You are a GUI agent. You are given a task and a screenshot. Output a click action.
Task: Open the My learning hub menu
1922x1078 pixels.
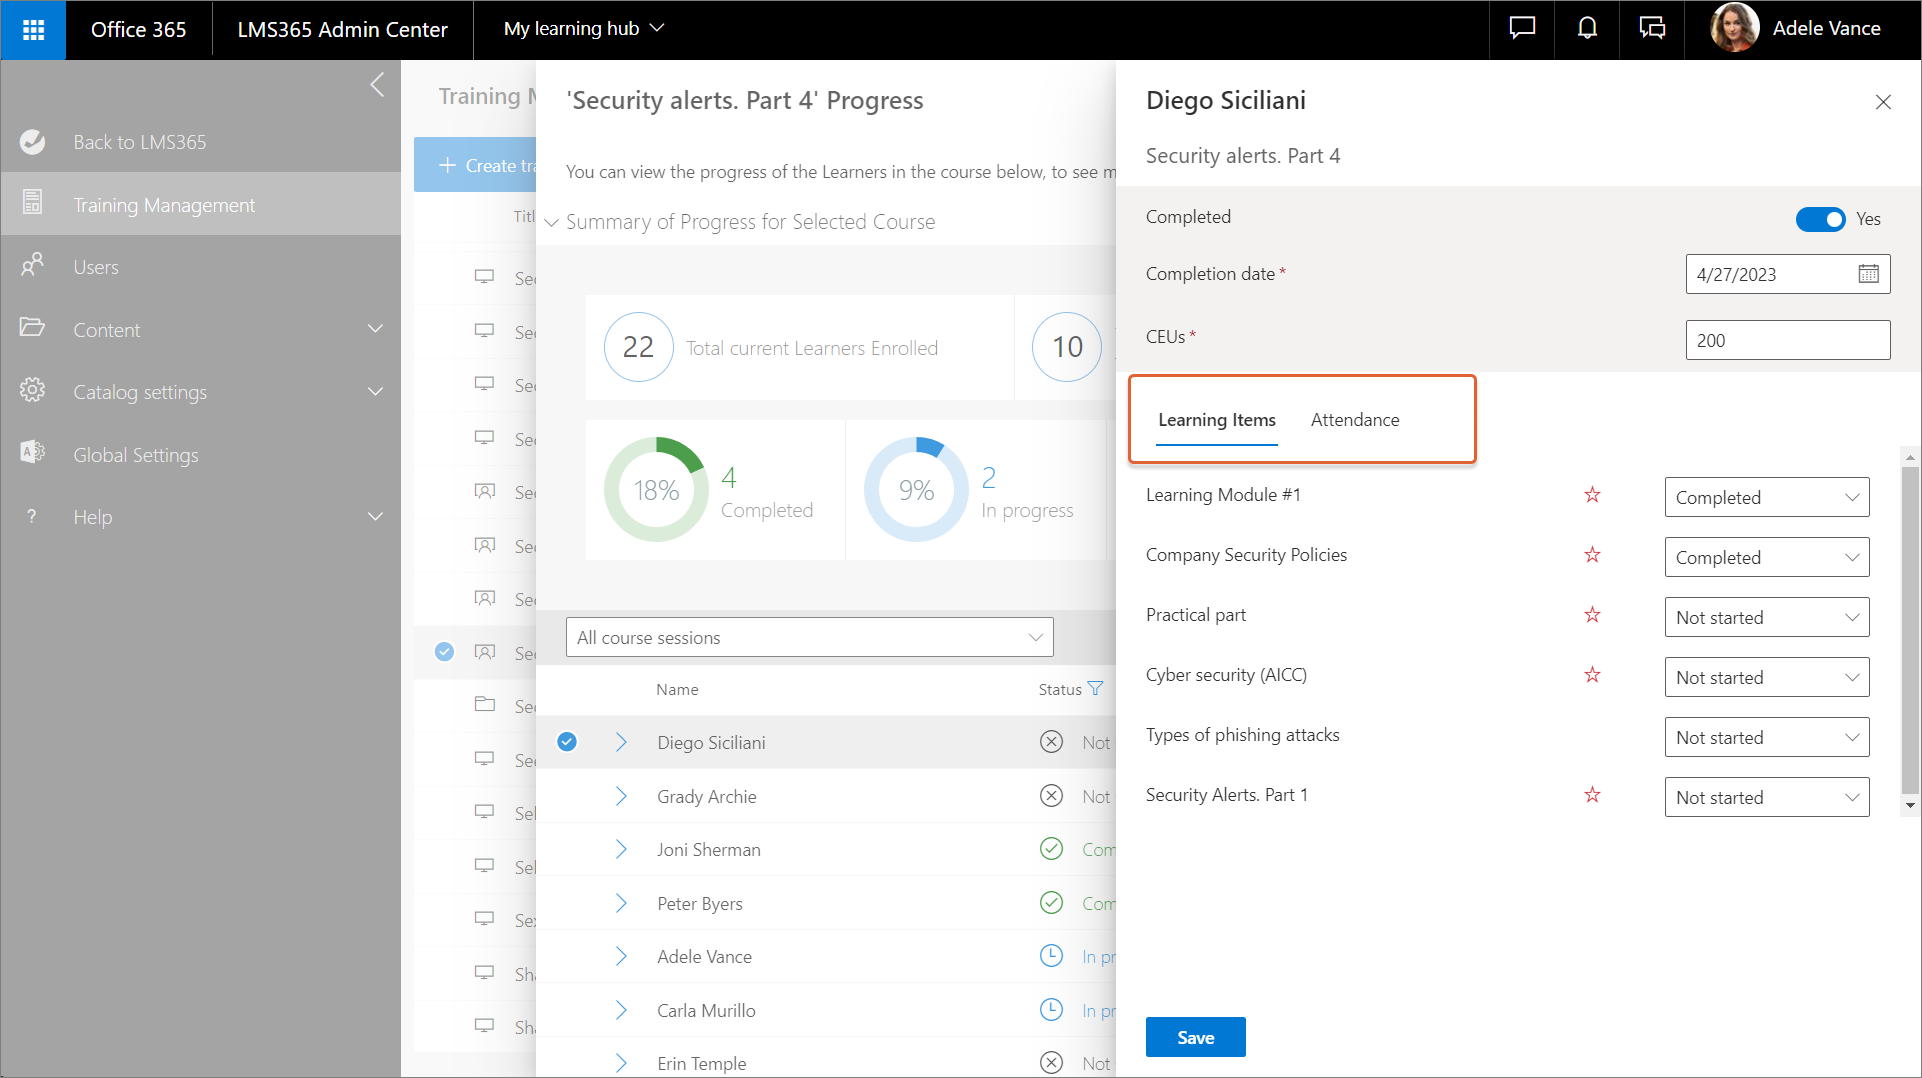click(583, 29)
